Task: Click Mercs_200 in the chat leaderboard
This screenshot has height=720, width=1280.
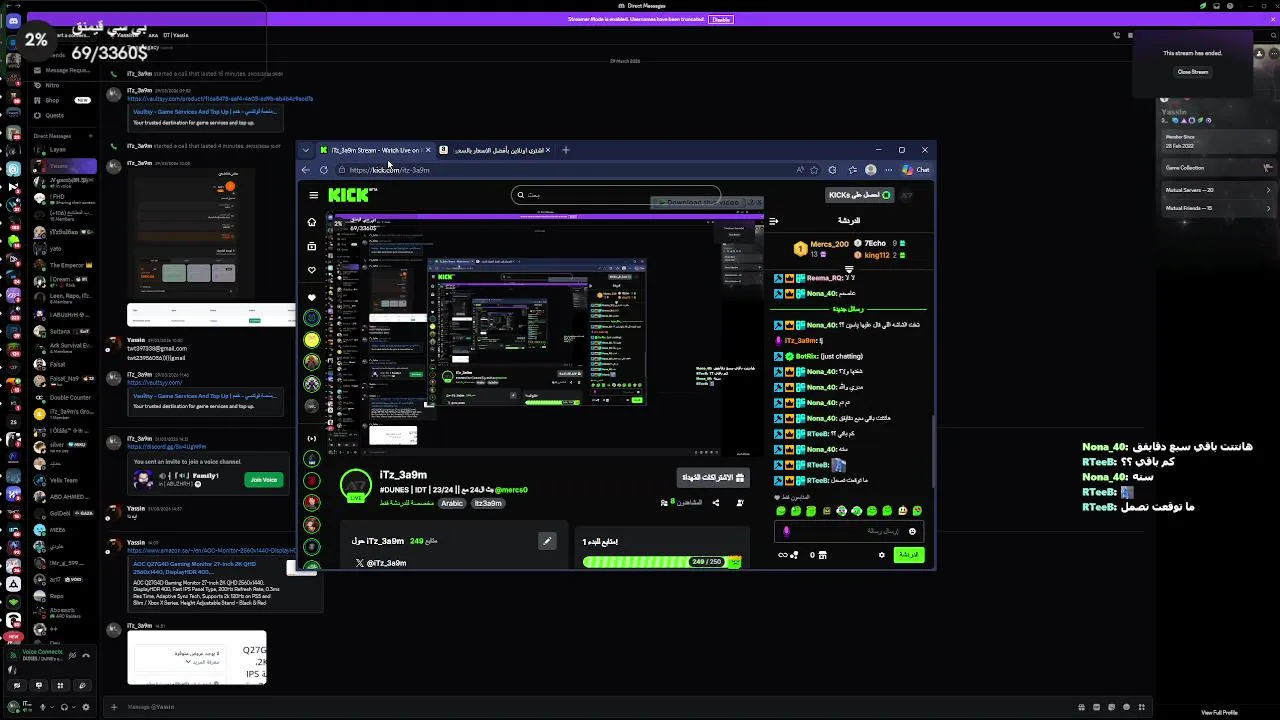Action: [x=829, y=244]
